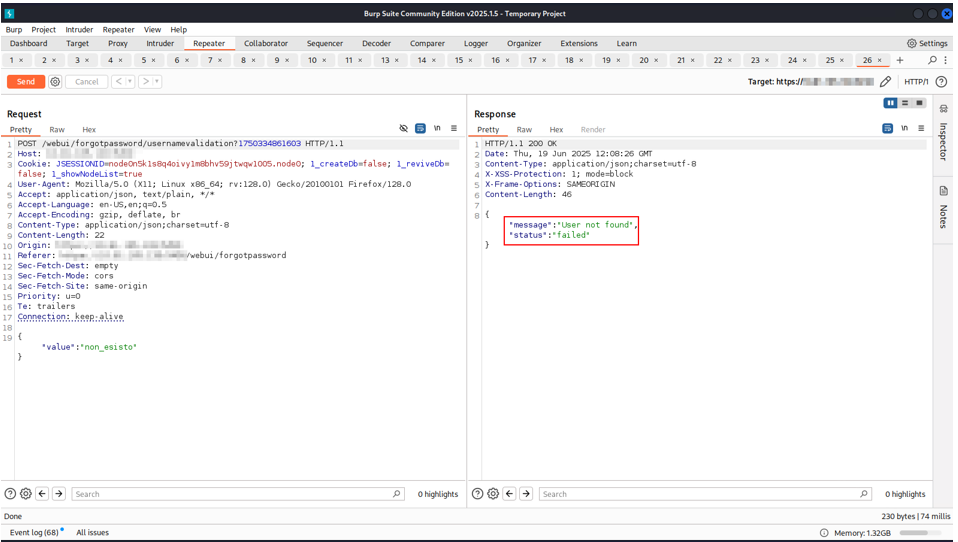Toggle hidden-characters eye icon in Request

coord(404,129)
